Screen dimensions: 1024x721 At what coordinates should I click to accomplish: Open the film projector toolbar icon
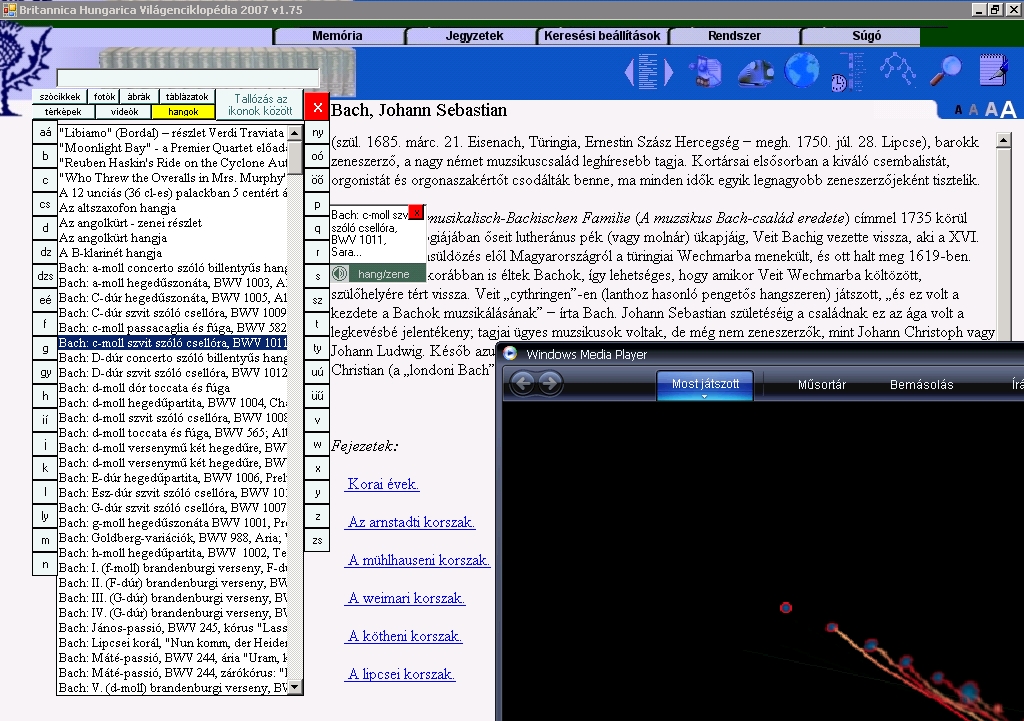coord(755,72)
